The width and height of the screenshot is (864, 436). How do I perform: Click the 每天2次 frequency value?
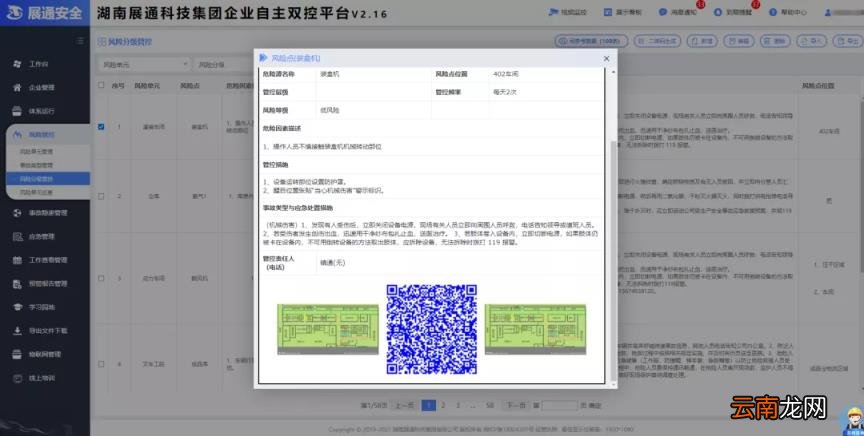(505, 92)
